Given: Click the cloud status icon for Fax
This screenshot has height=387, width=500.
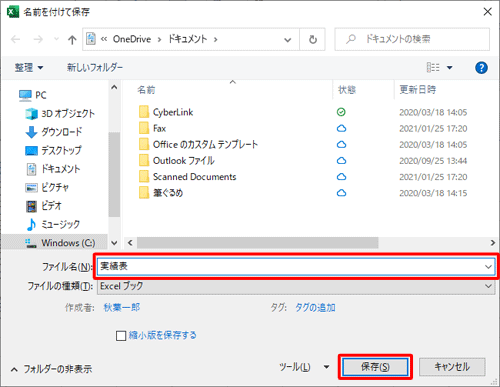Looking at the screenshot, I should tap(341, 128).
